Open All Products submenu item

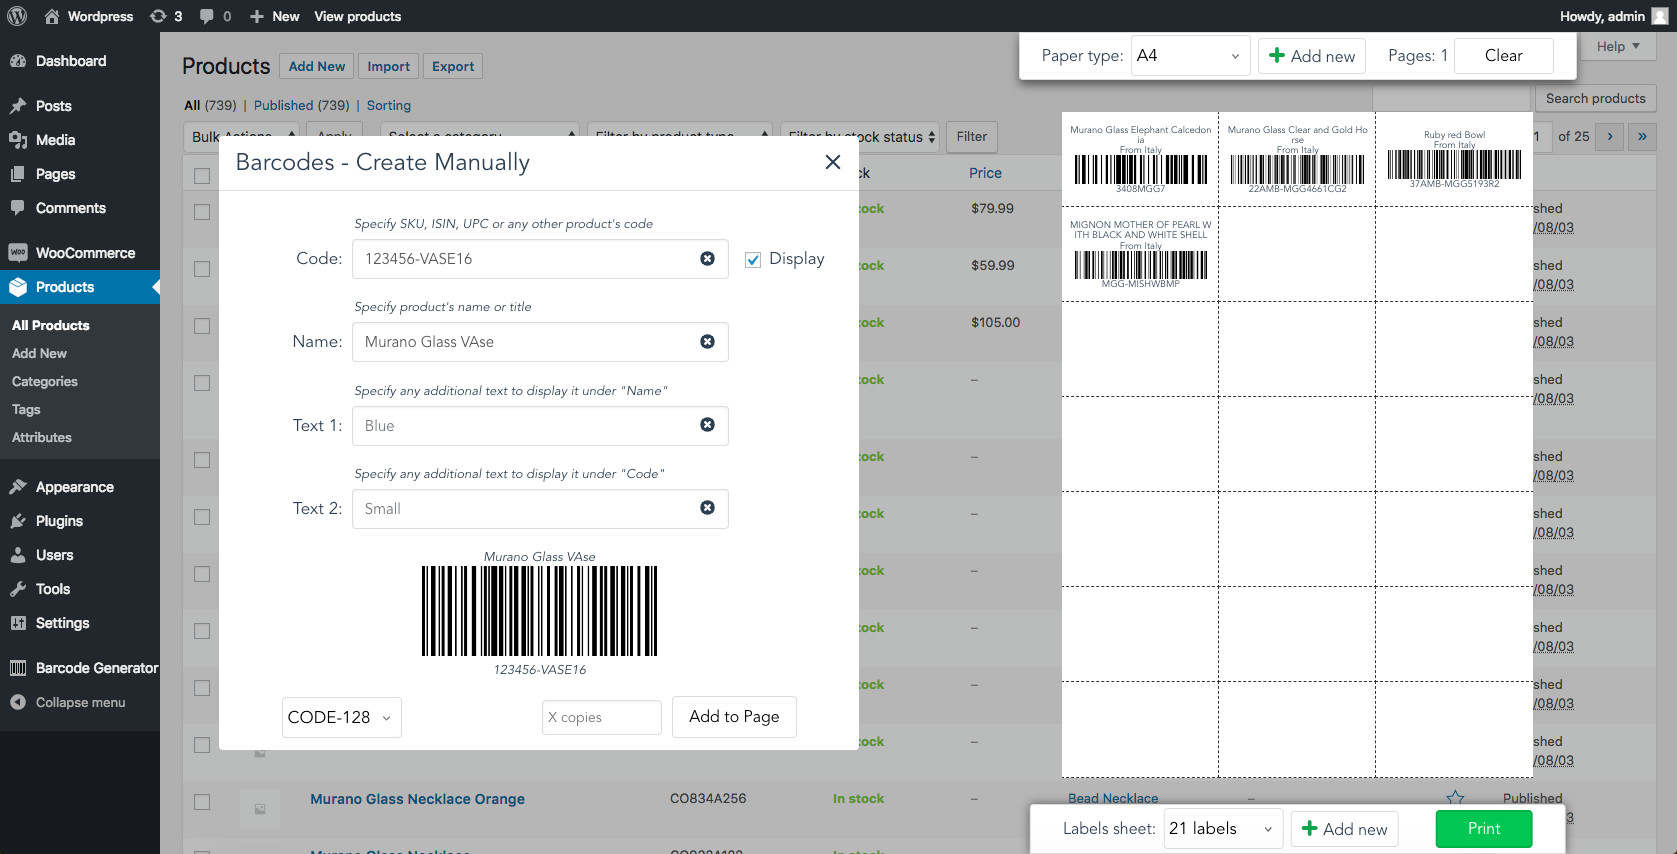pyautogui.click(x=51, y=325)
